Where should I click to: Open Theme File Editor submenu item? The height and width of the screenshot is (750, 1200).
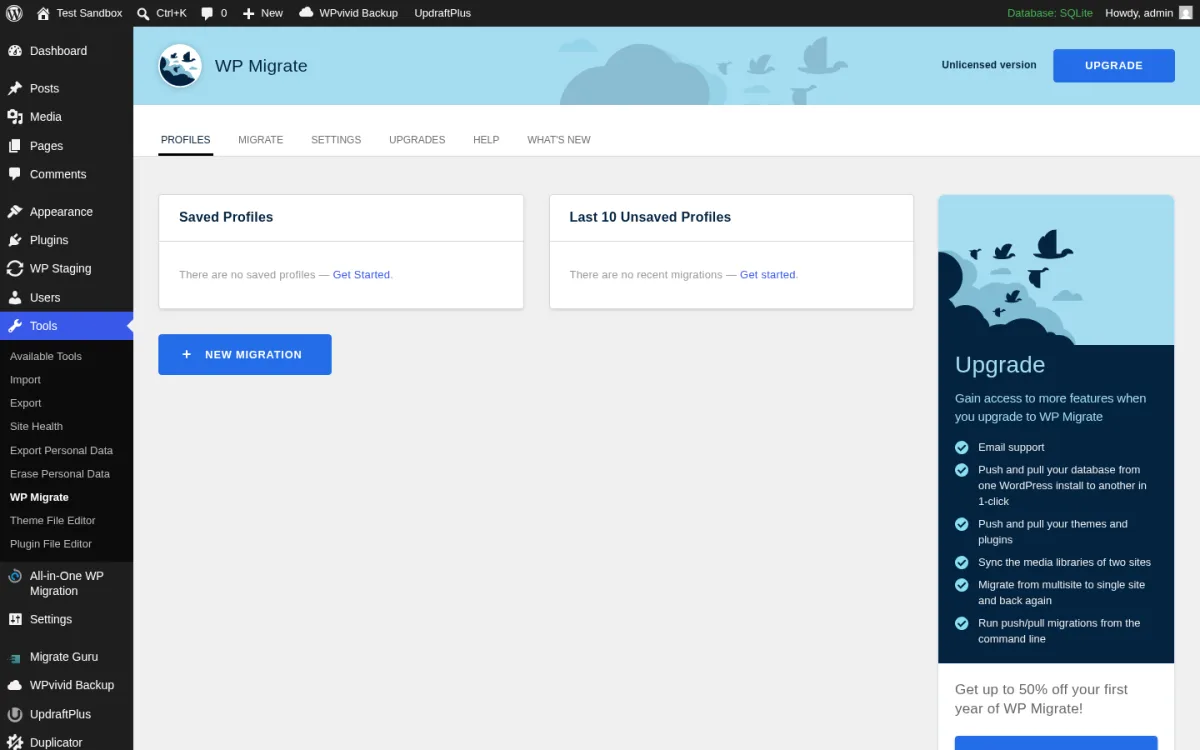click(53, 521)
